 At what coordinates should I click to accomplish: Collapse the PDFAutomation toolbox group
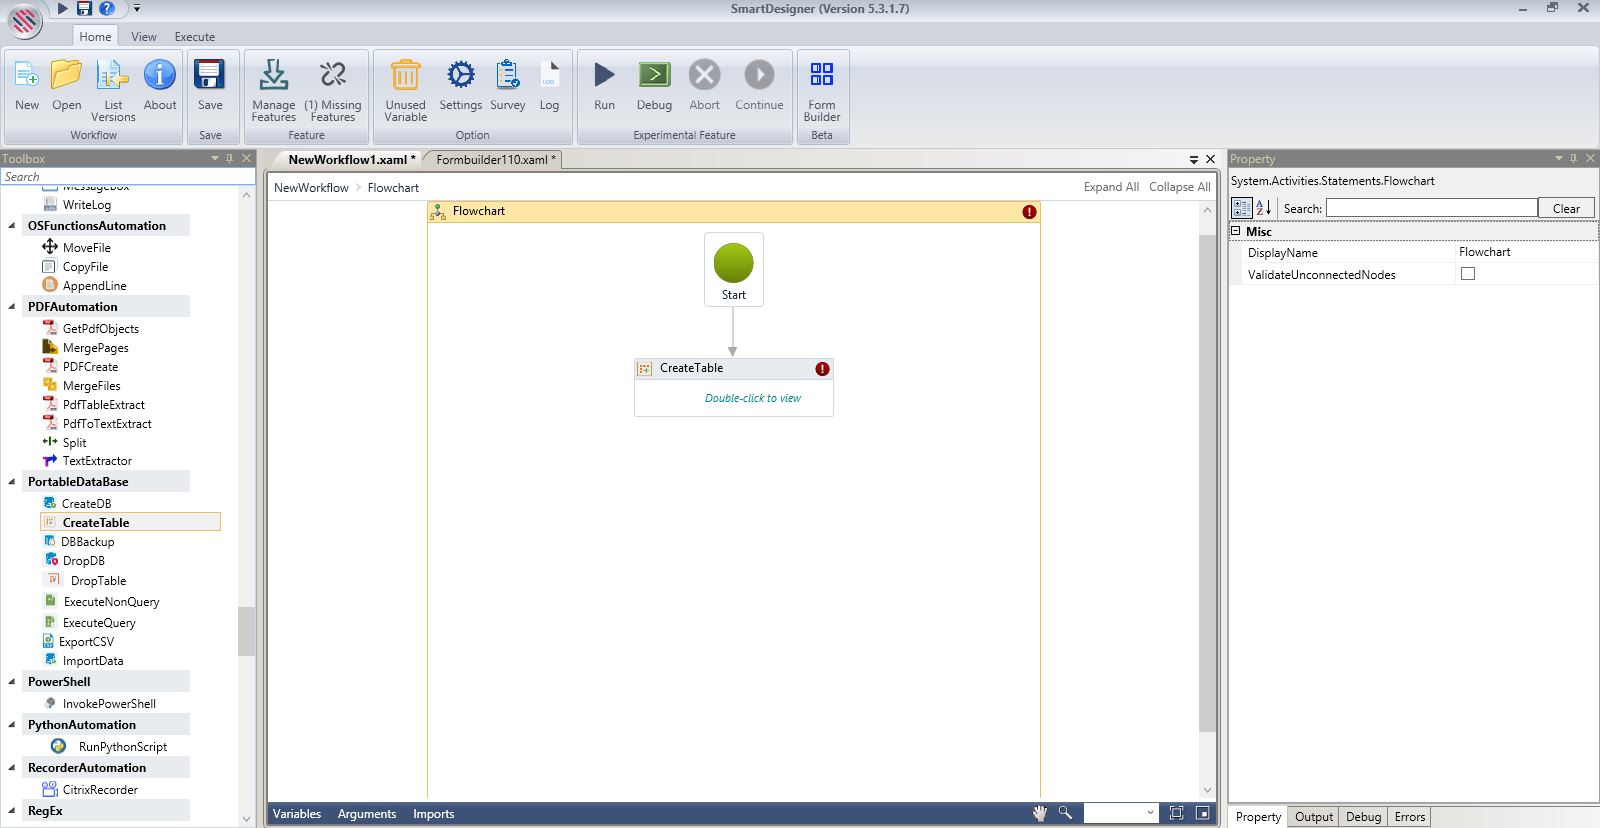click(x=12, y=307)
